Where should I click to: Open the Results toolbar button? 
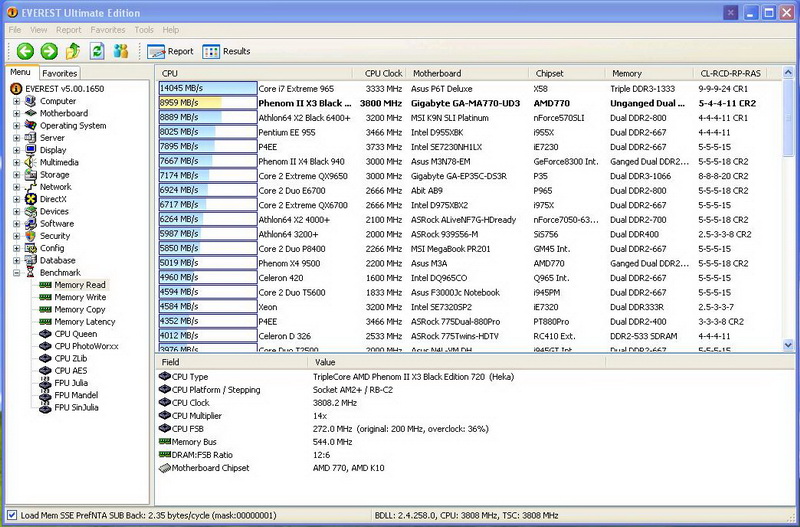[x=226, y=52]
